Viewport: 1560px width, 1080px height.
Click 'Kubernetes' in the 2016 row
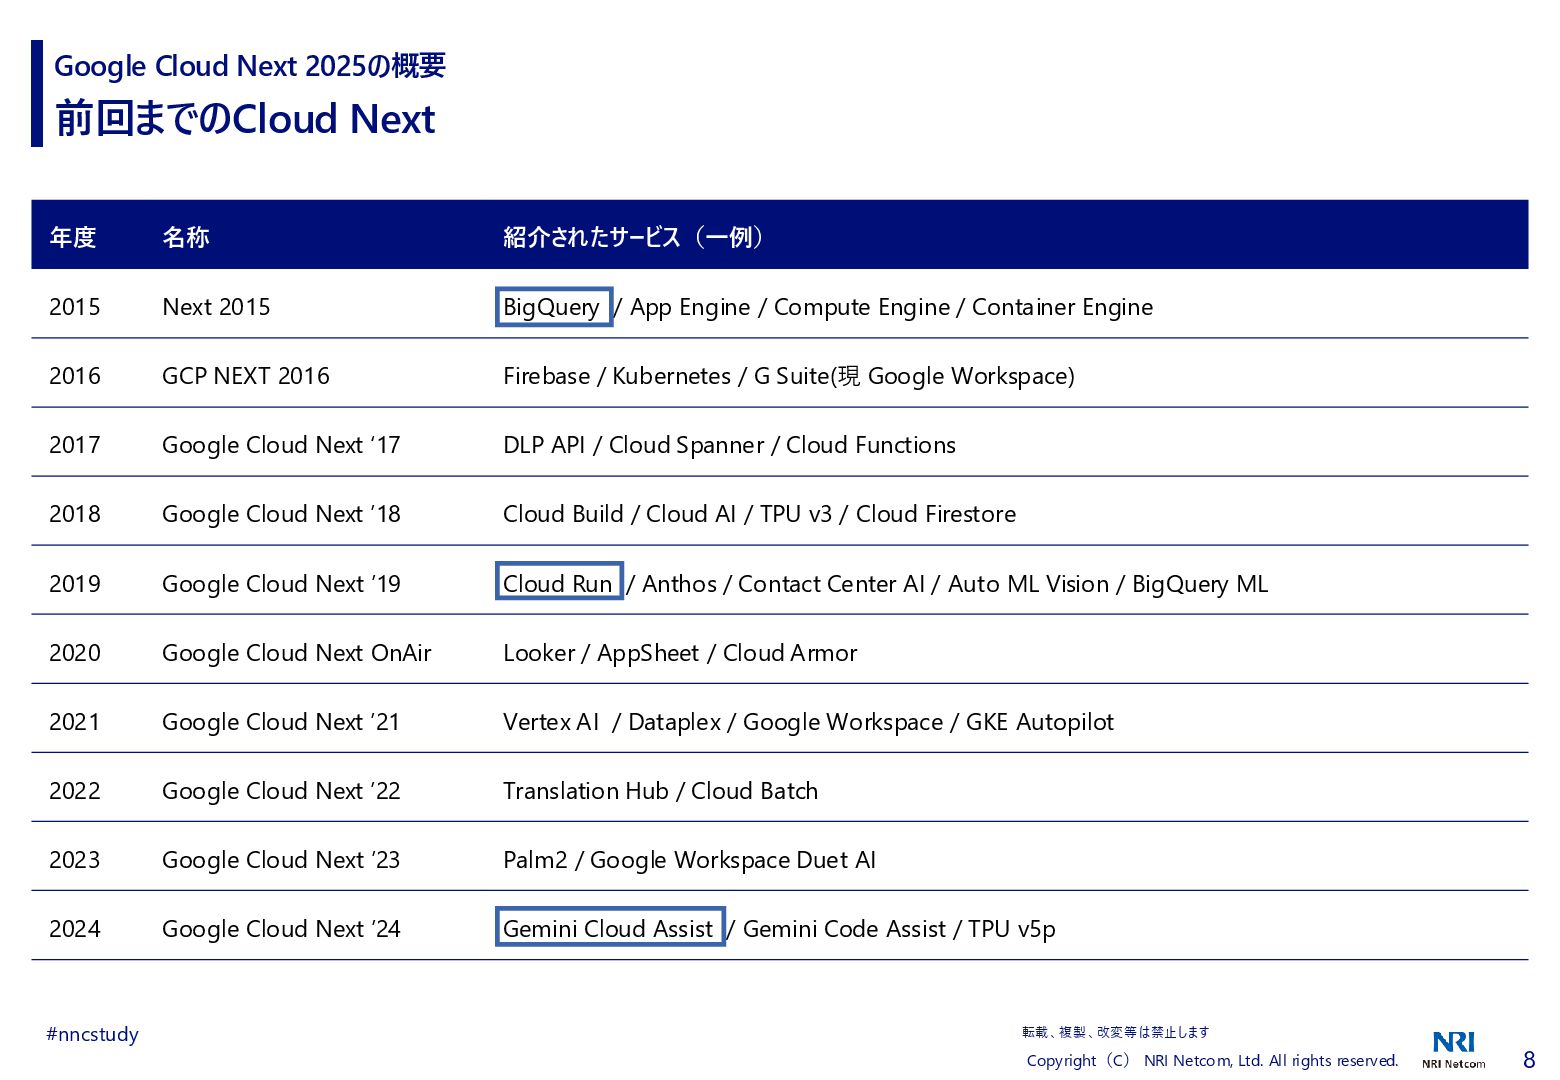[x=672, y=376]
